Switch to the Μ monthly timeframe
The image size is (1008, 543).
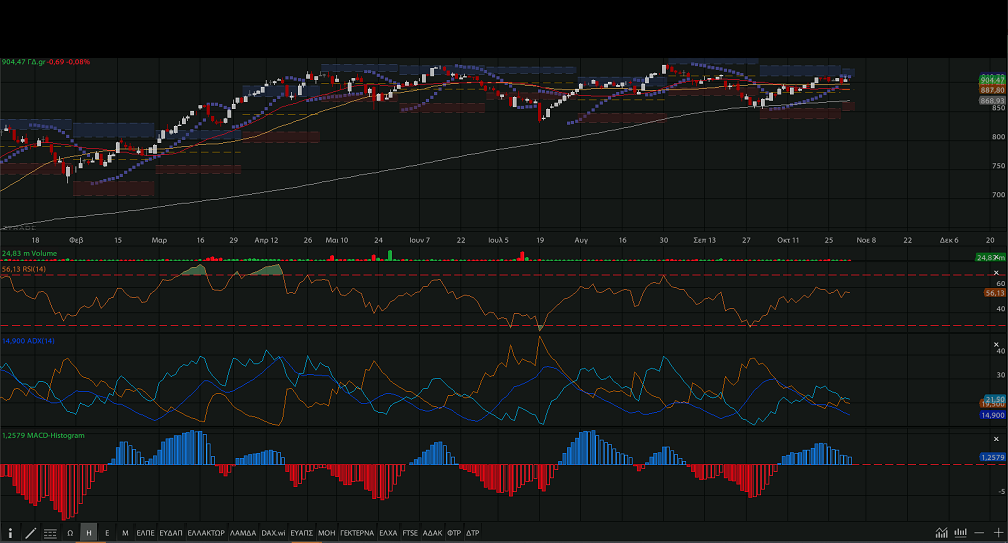click(x=125, y=533)
